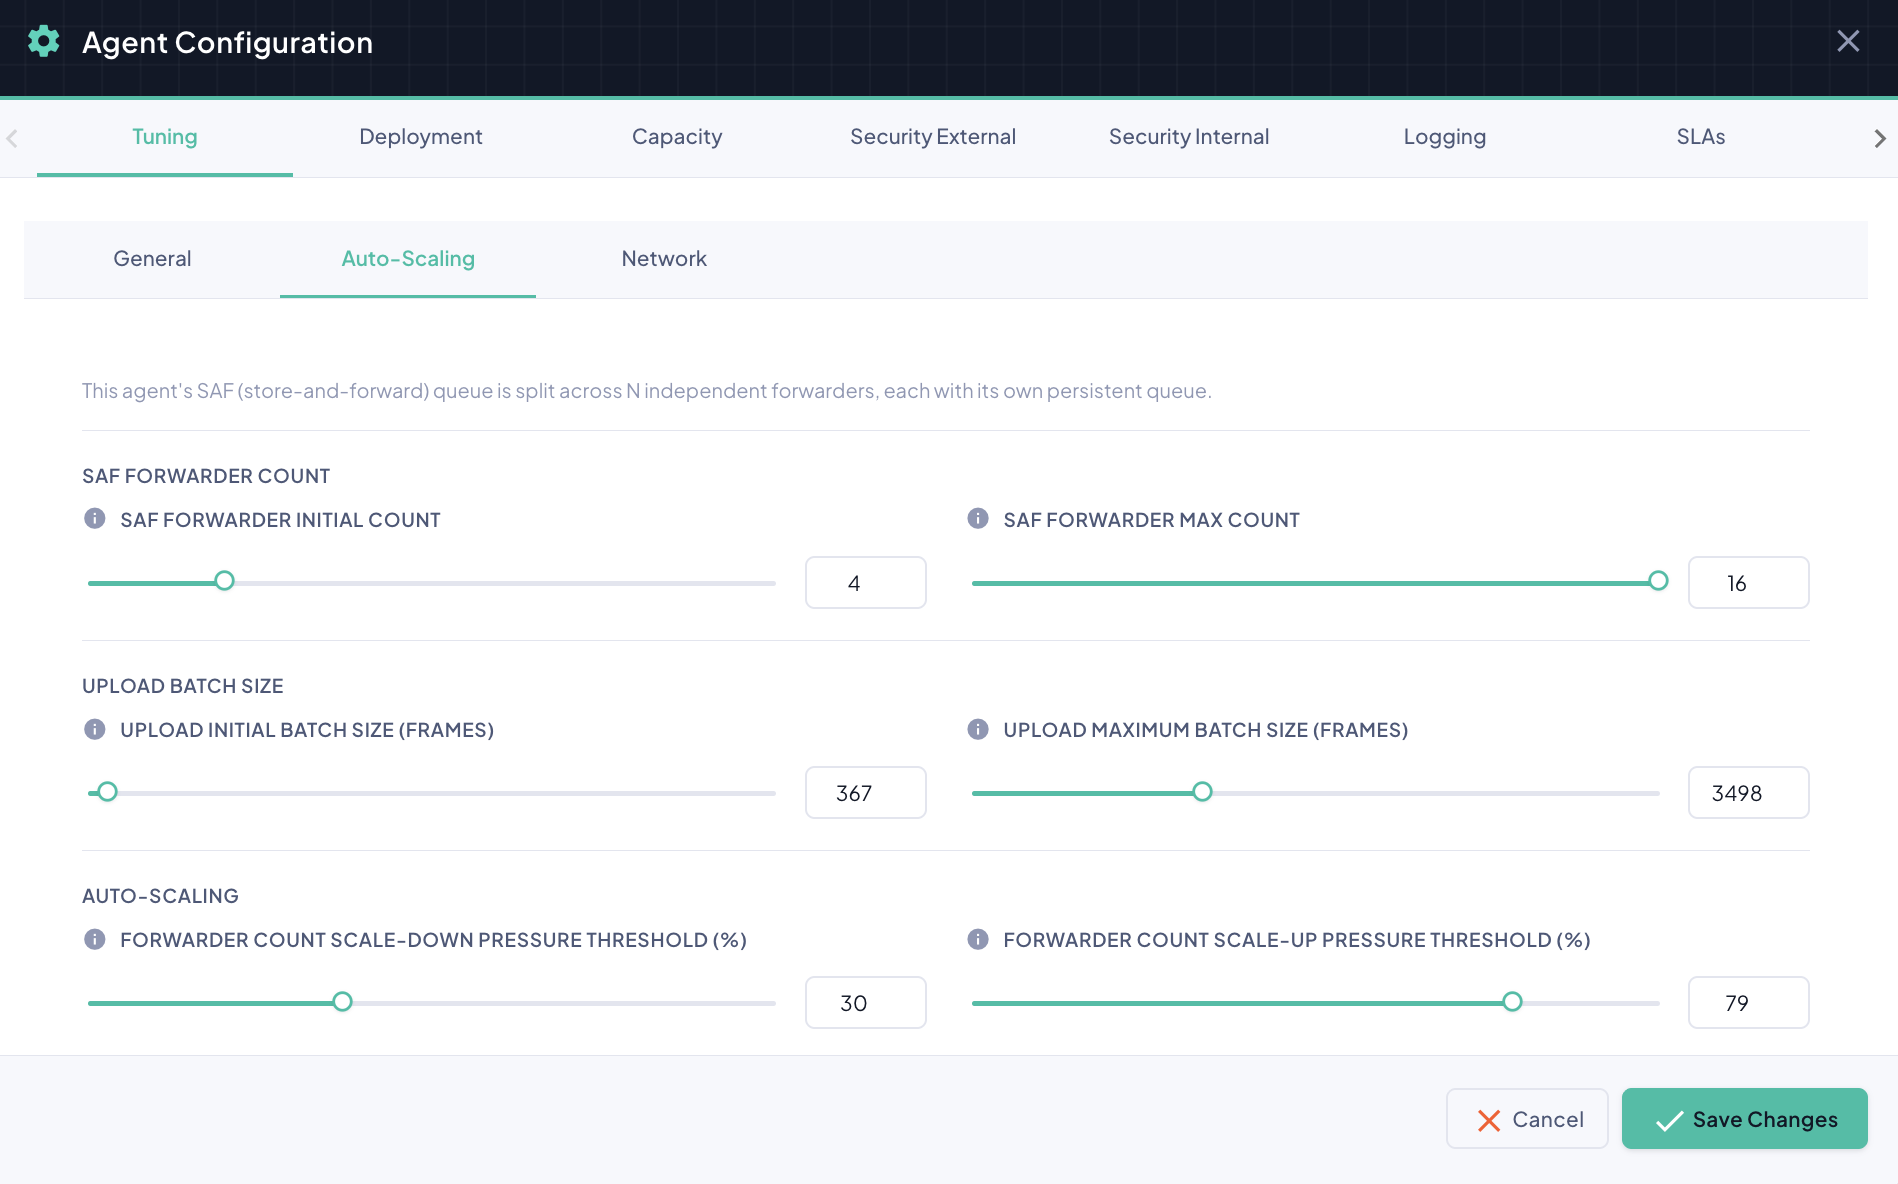Close the Agent Configuration dialog
1898x1184 pixels.
tap(1848, 41)
